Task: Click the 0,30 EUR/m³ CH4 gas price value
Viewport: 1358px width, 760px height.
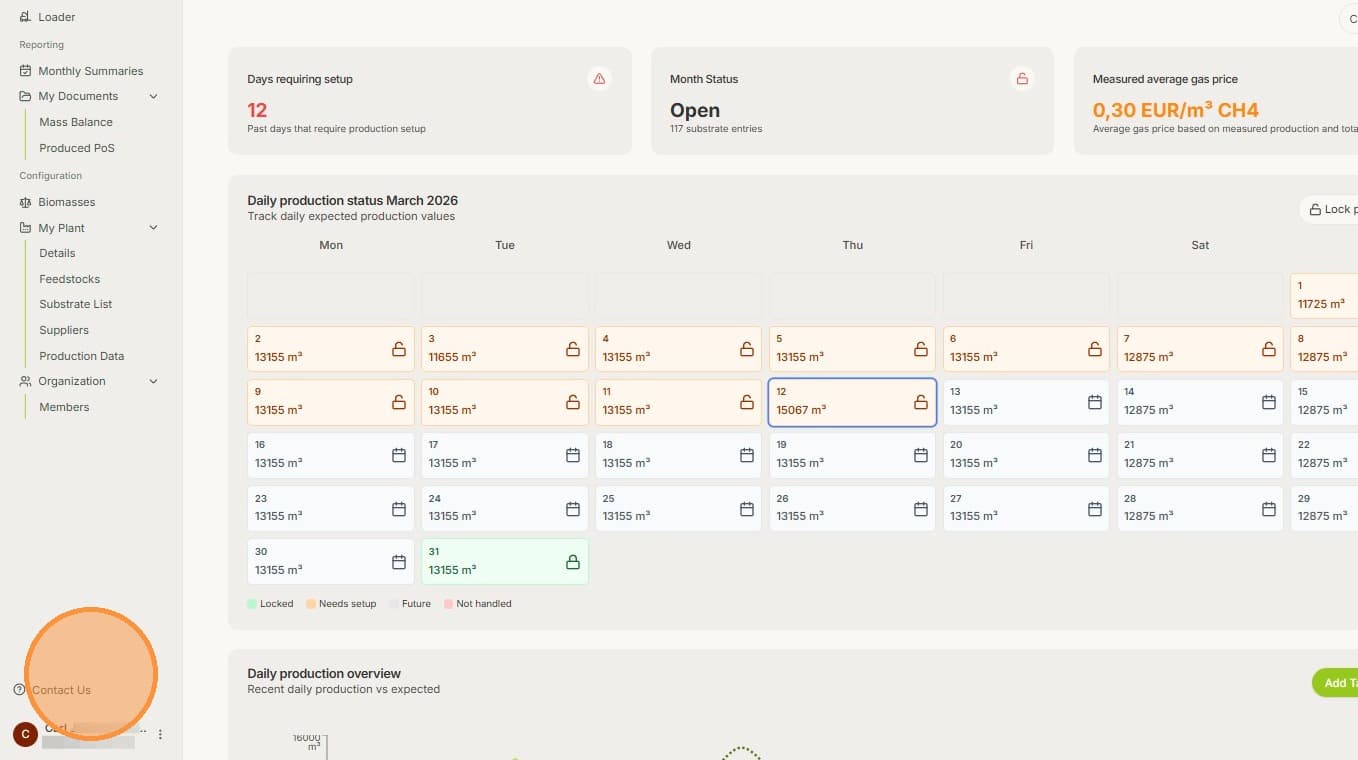Action: 1176,110
